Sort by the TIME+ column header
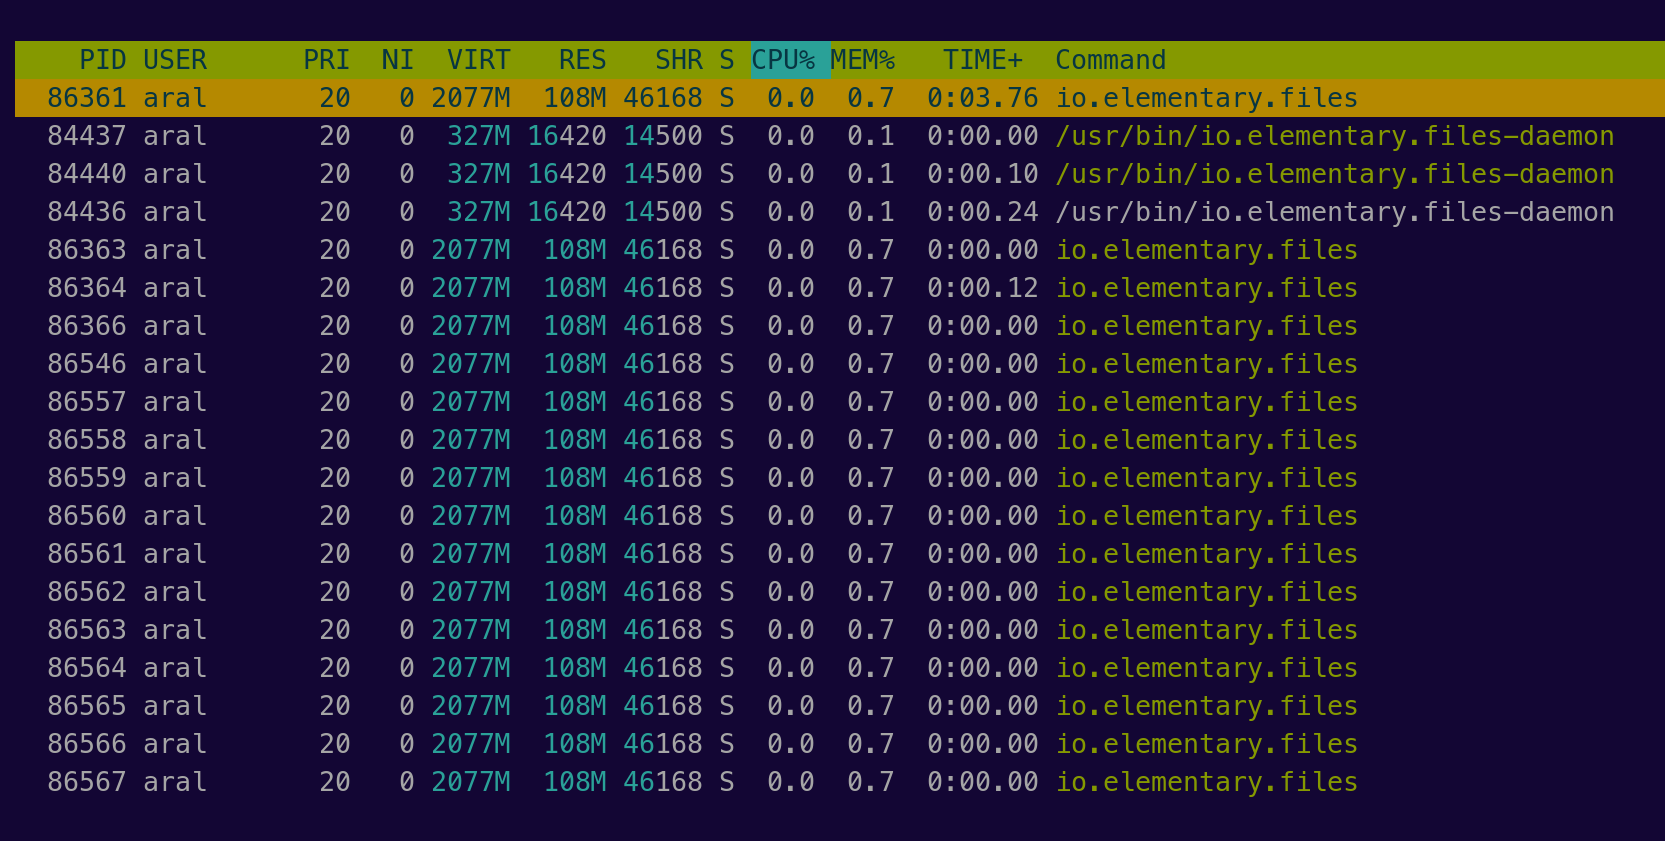The image size is (1665, 841). click(x=983, y=60)
